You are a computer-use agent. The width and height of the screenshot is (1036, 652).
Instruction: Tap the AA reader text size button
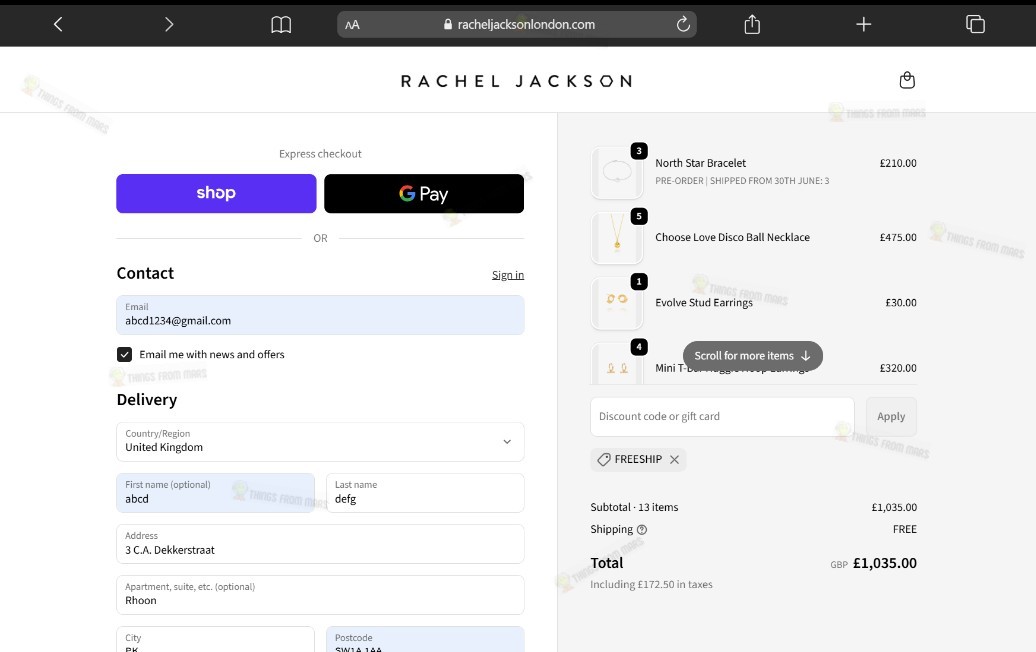(352, 24)
